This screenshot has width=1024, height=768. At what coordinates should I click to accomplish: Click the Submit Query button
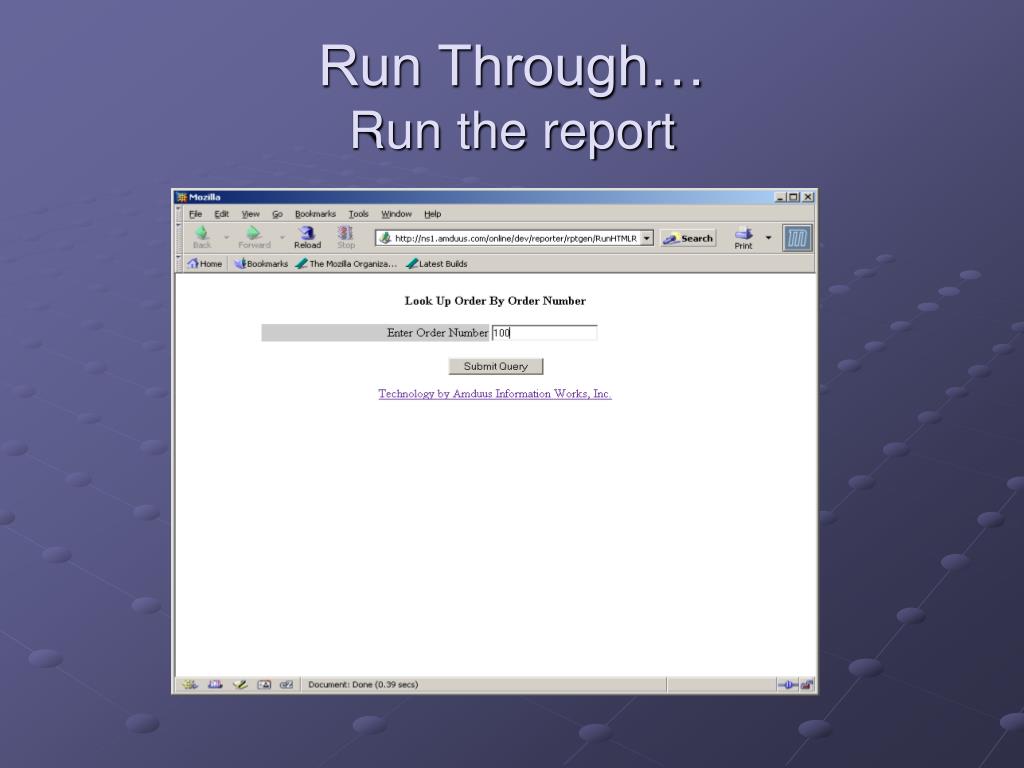tap(496, 366)
